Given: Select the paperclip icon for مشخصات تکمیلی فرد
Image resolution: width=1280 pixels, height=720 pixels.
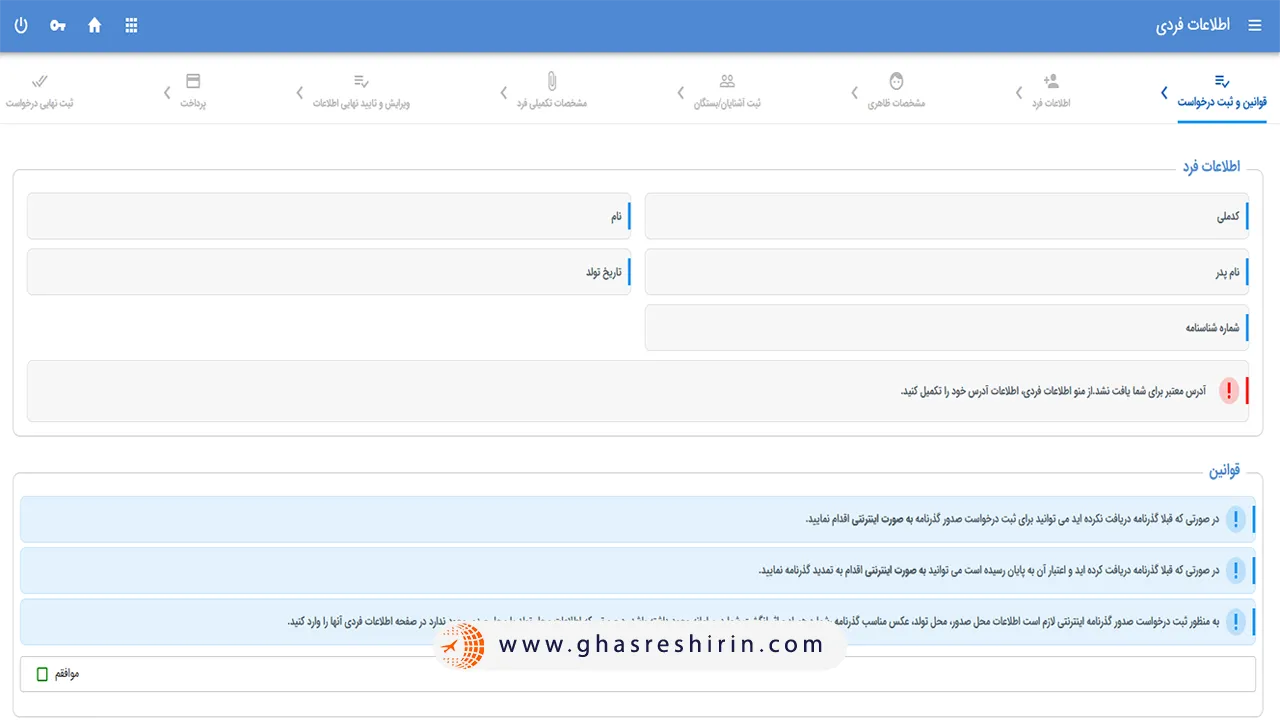Looking at the screenshot, I should (549, 81).
